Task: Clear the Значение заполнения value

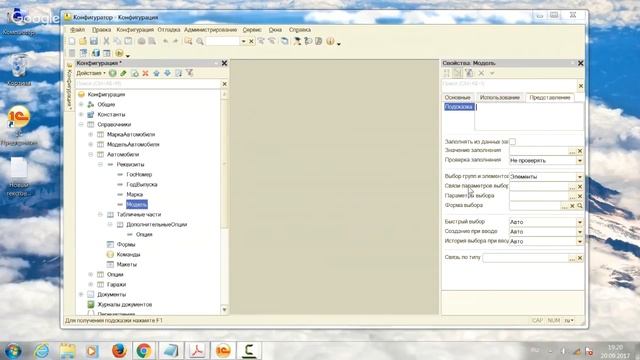Action: [580, 151]
